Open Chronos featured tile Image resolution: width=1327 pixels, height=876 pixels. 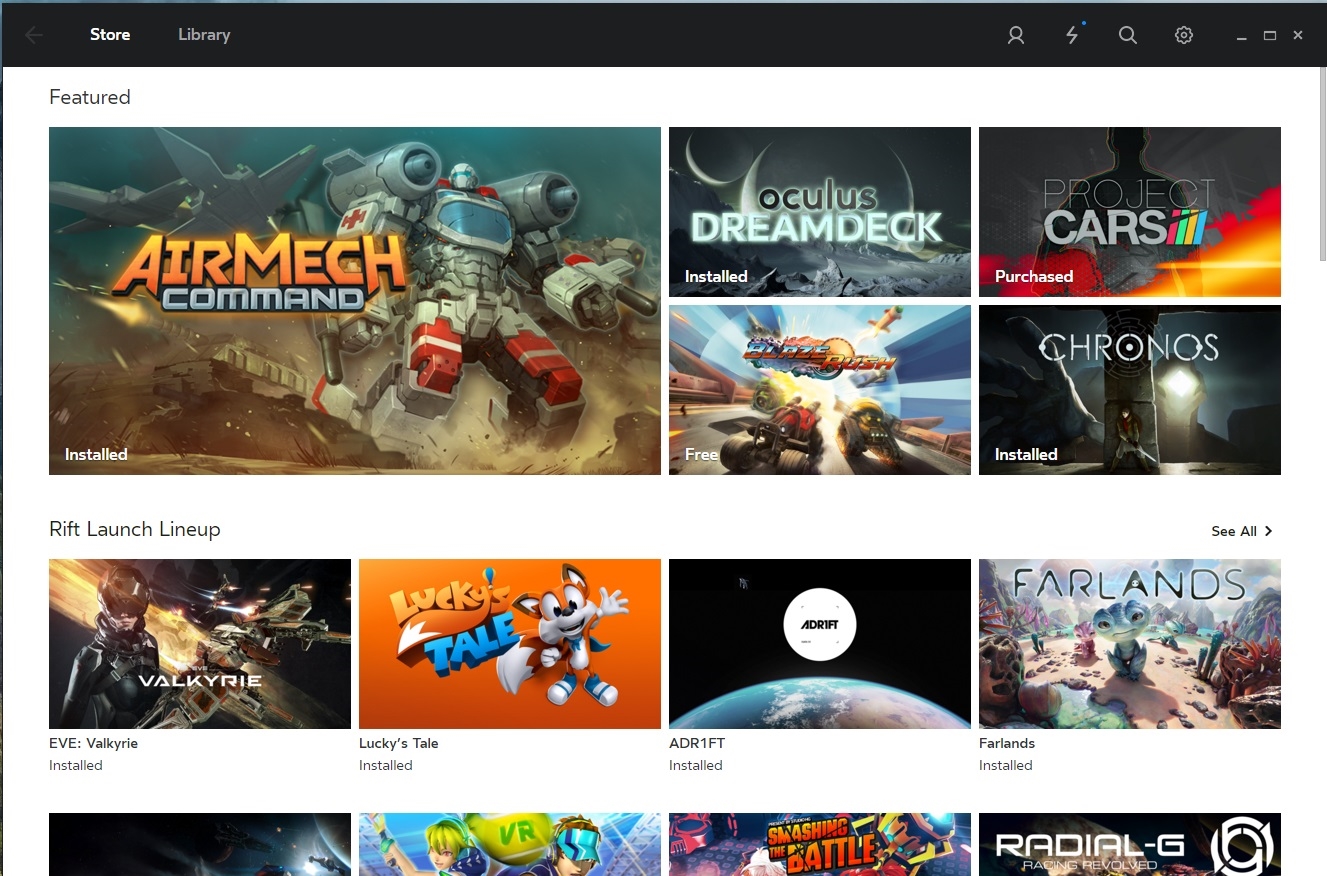pyautogui.click(x=1130, y=390)
